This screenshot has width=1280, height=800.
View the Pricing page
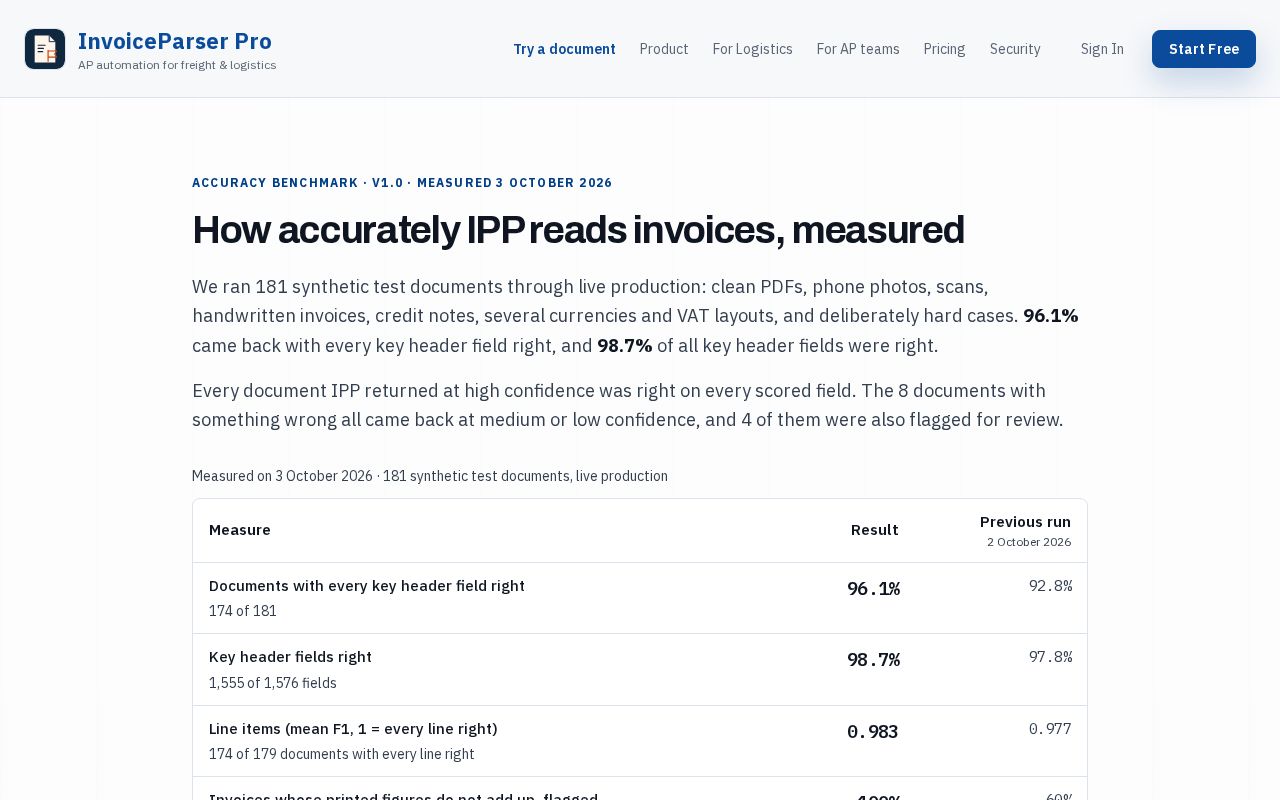click(944, 49)
